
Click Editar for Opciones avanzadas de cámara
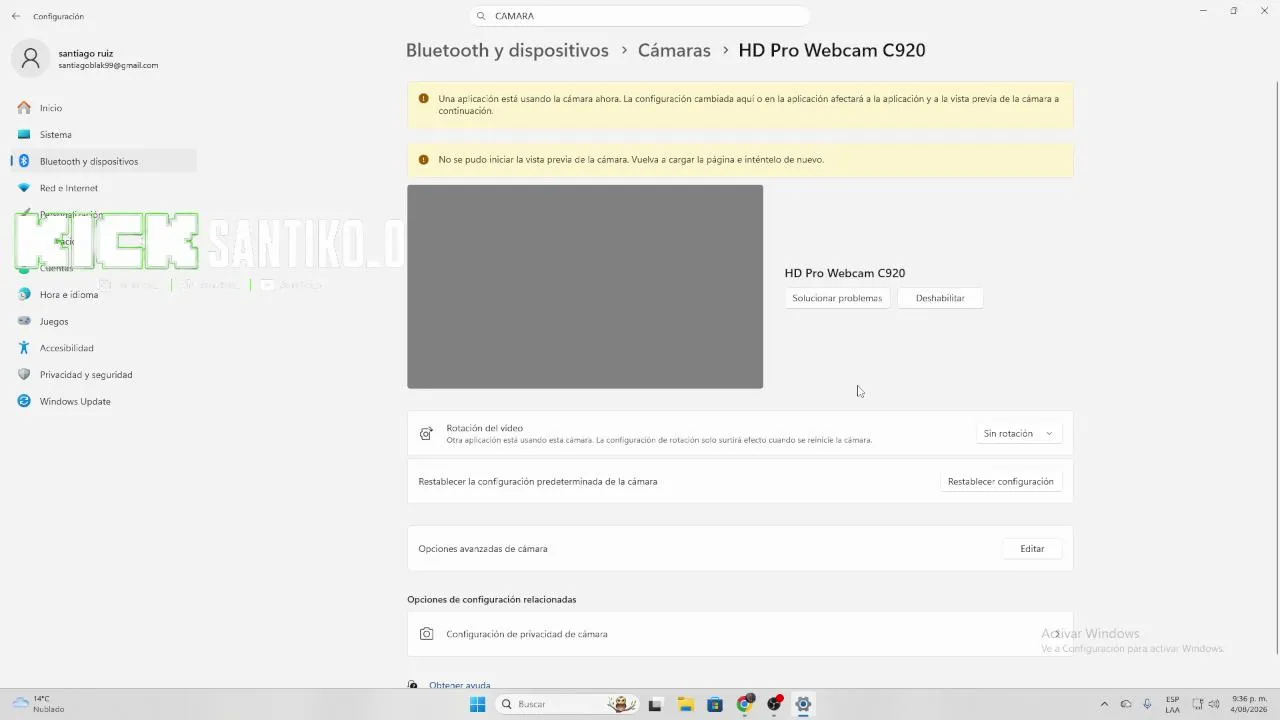1032,548
